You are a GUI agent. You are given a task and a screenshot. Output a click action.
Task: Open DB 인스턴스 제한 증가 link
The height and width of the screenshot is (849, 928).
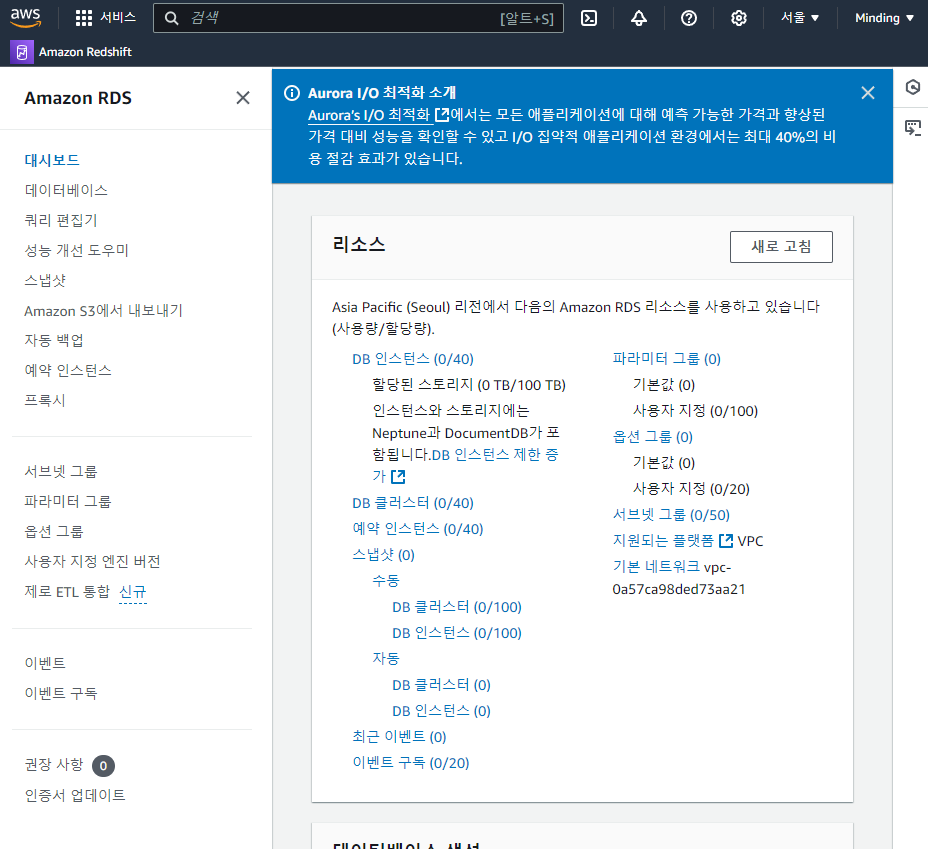(x=495, y=455)
